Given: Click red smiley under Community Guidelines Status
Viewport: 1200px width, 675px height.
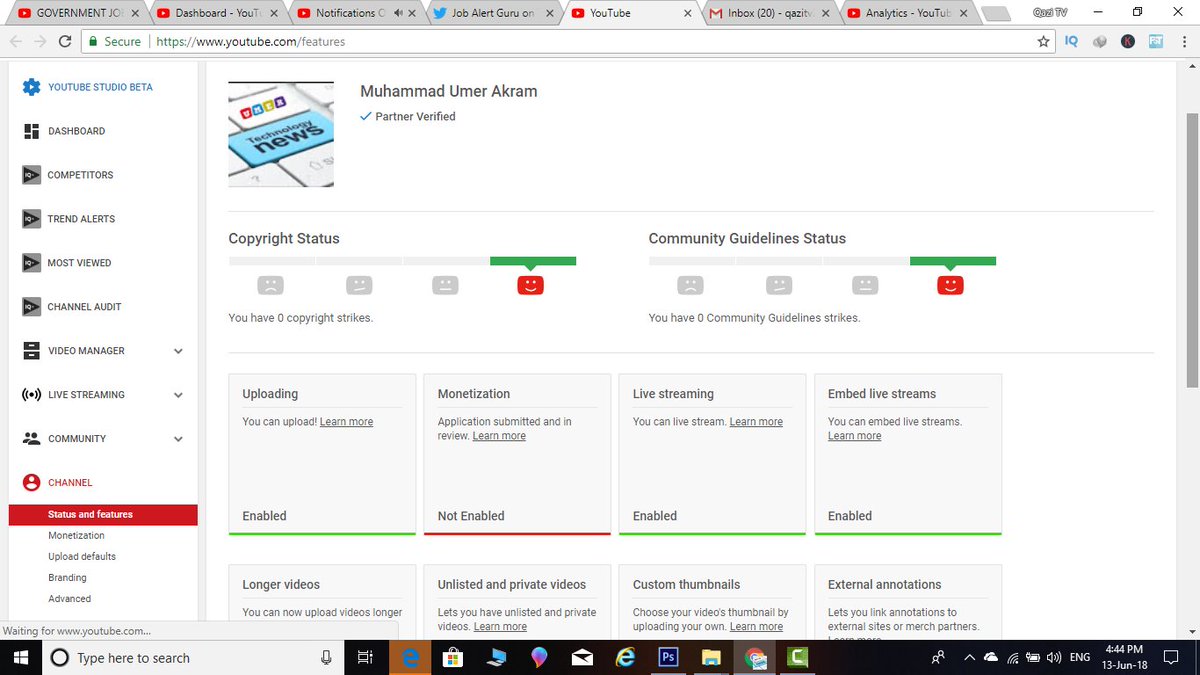Looking at the screenshot, I should [x=950, y=286].
